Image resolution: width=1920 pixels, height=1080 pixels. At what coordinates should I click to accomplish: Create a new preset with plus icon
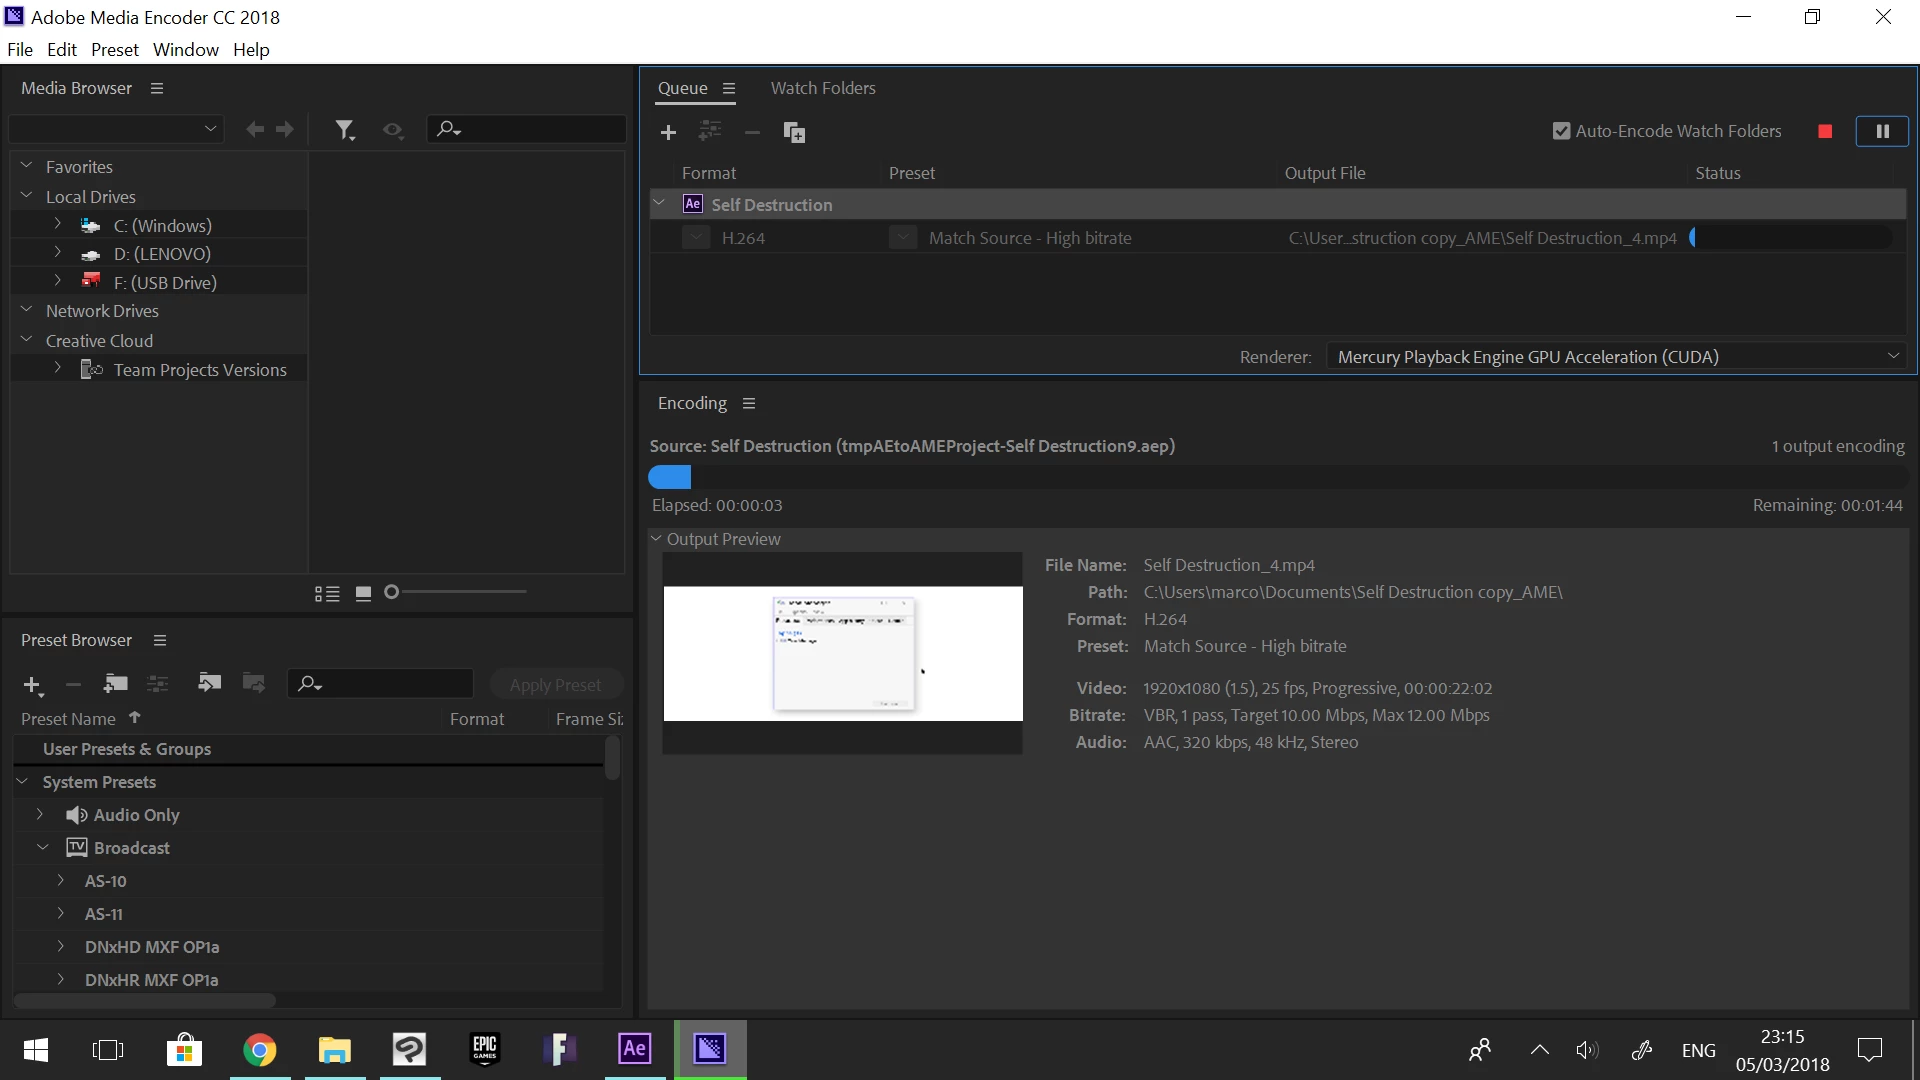(32, 685)
